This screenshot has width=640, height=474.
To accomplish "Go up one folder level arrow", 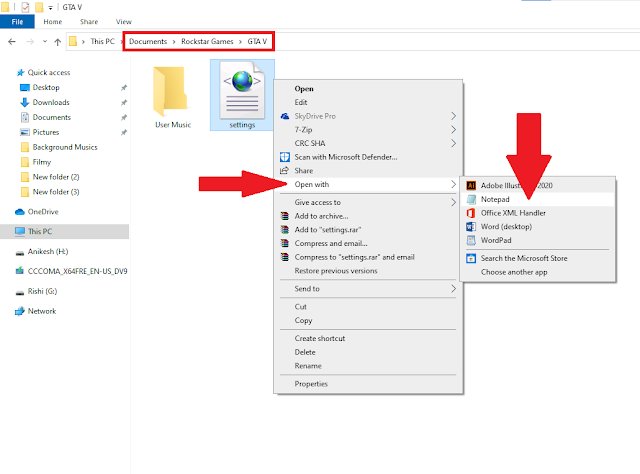I will click(x=58, y=42).
